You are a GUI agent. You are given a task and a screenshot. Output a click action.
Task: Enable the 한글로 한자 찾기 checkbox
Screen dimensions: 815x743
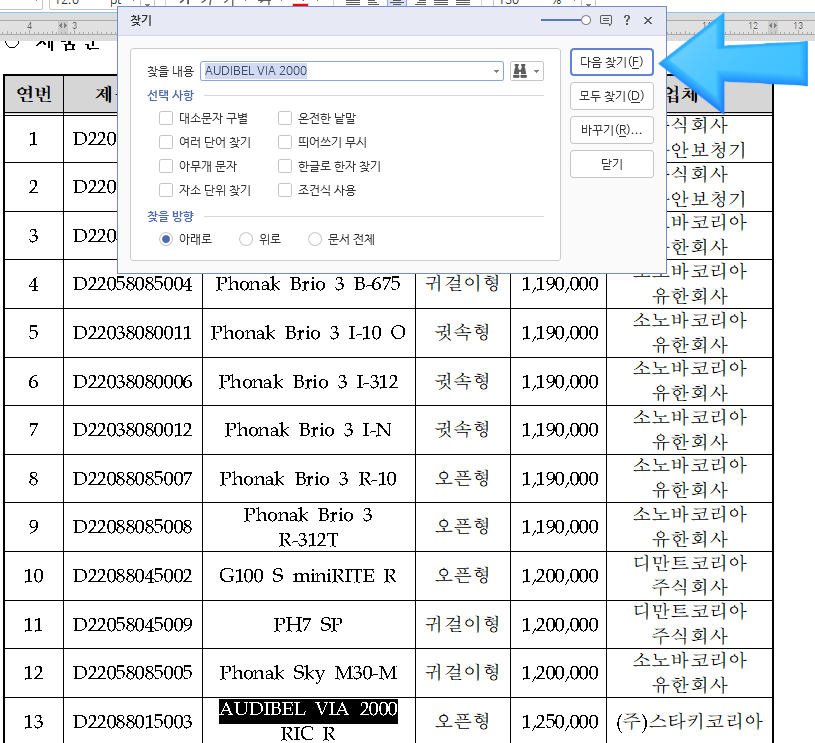285,166
